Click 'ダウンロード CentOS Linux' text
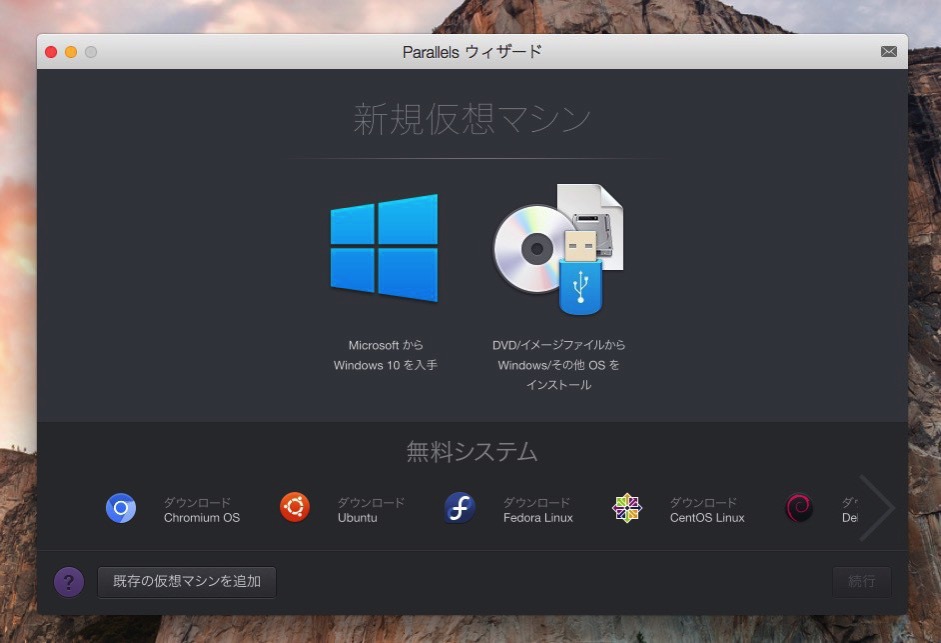Viewport: 941px width, 643px height. [x=707, y=510]
